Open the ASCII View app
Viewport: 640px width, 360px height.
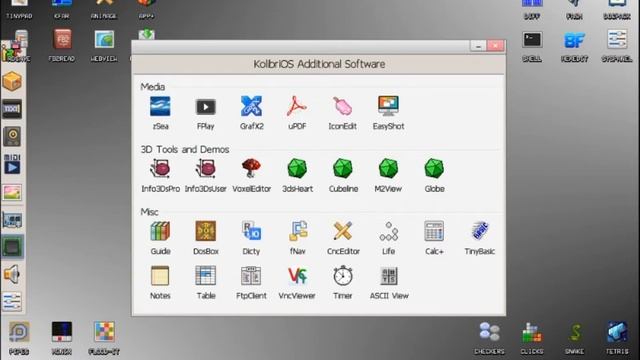389,276
